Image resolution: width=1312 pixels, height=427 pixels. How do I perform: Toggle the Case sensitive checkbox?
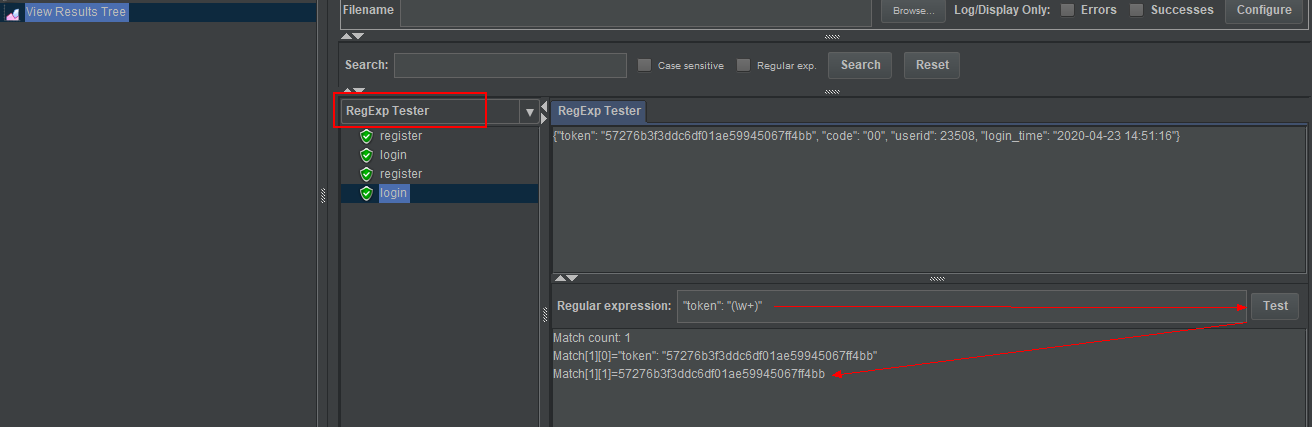point(645,65)
